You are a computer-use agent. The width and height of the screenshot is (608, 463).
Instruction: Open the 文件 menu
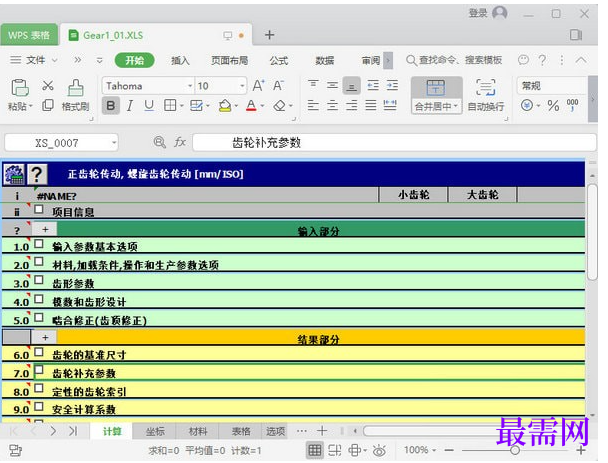click(x=33, y=60)
